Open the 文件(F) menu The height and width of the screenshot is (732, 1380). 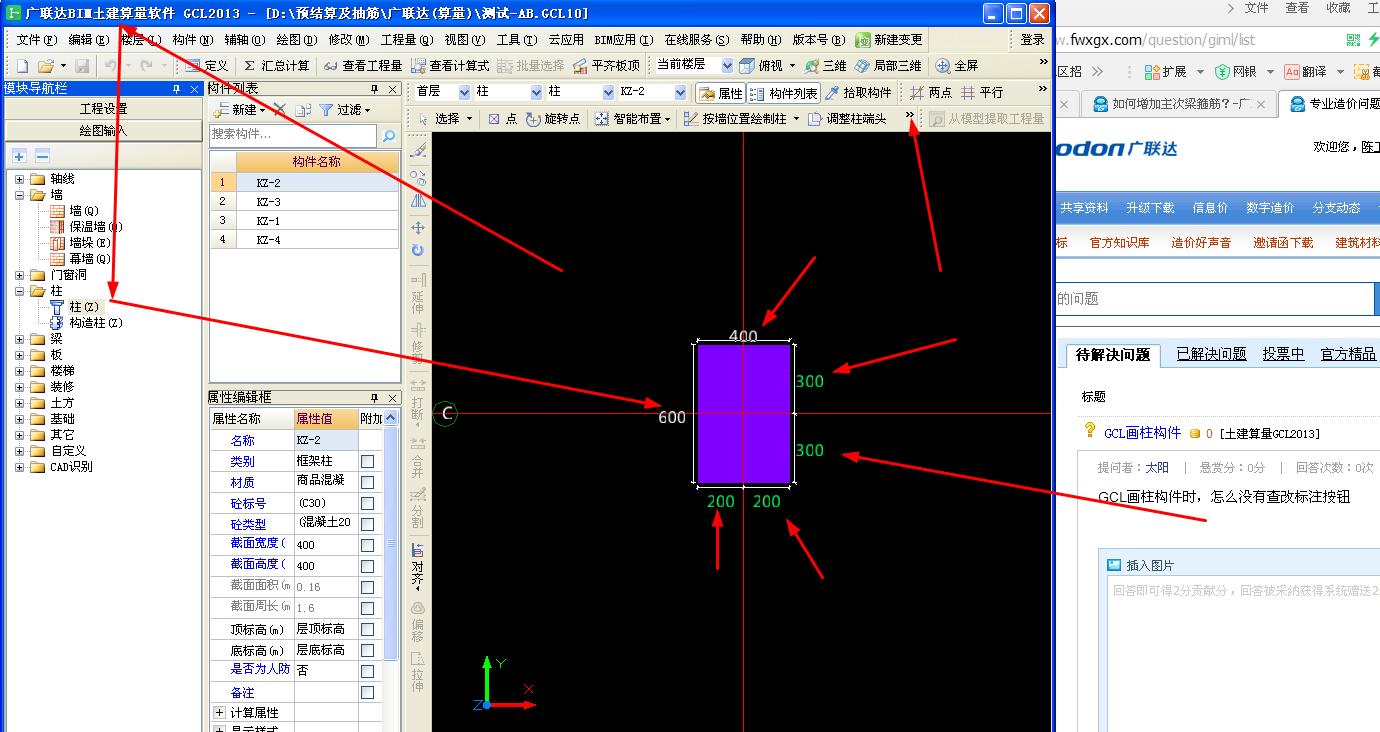(x=36, y=40)
